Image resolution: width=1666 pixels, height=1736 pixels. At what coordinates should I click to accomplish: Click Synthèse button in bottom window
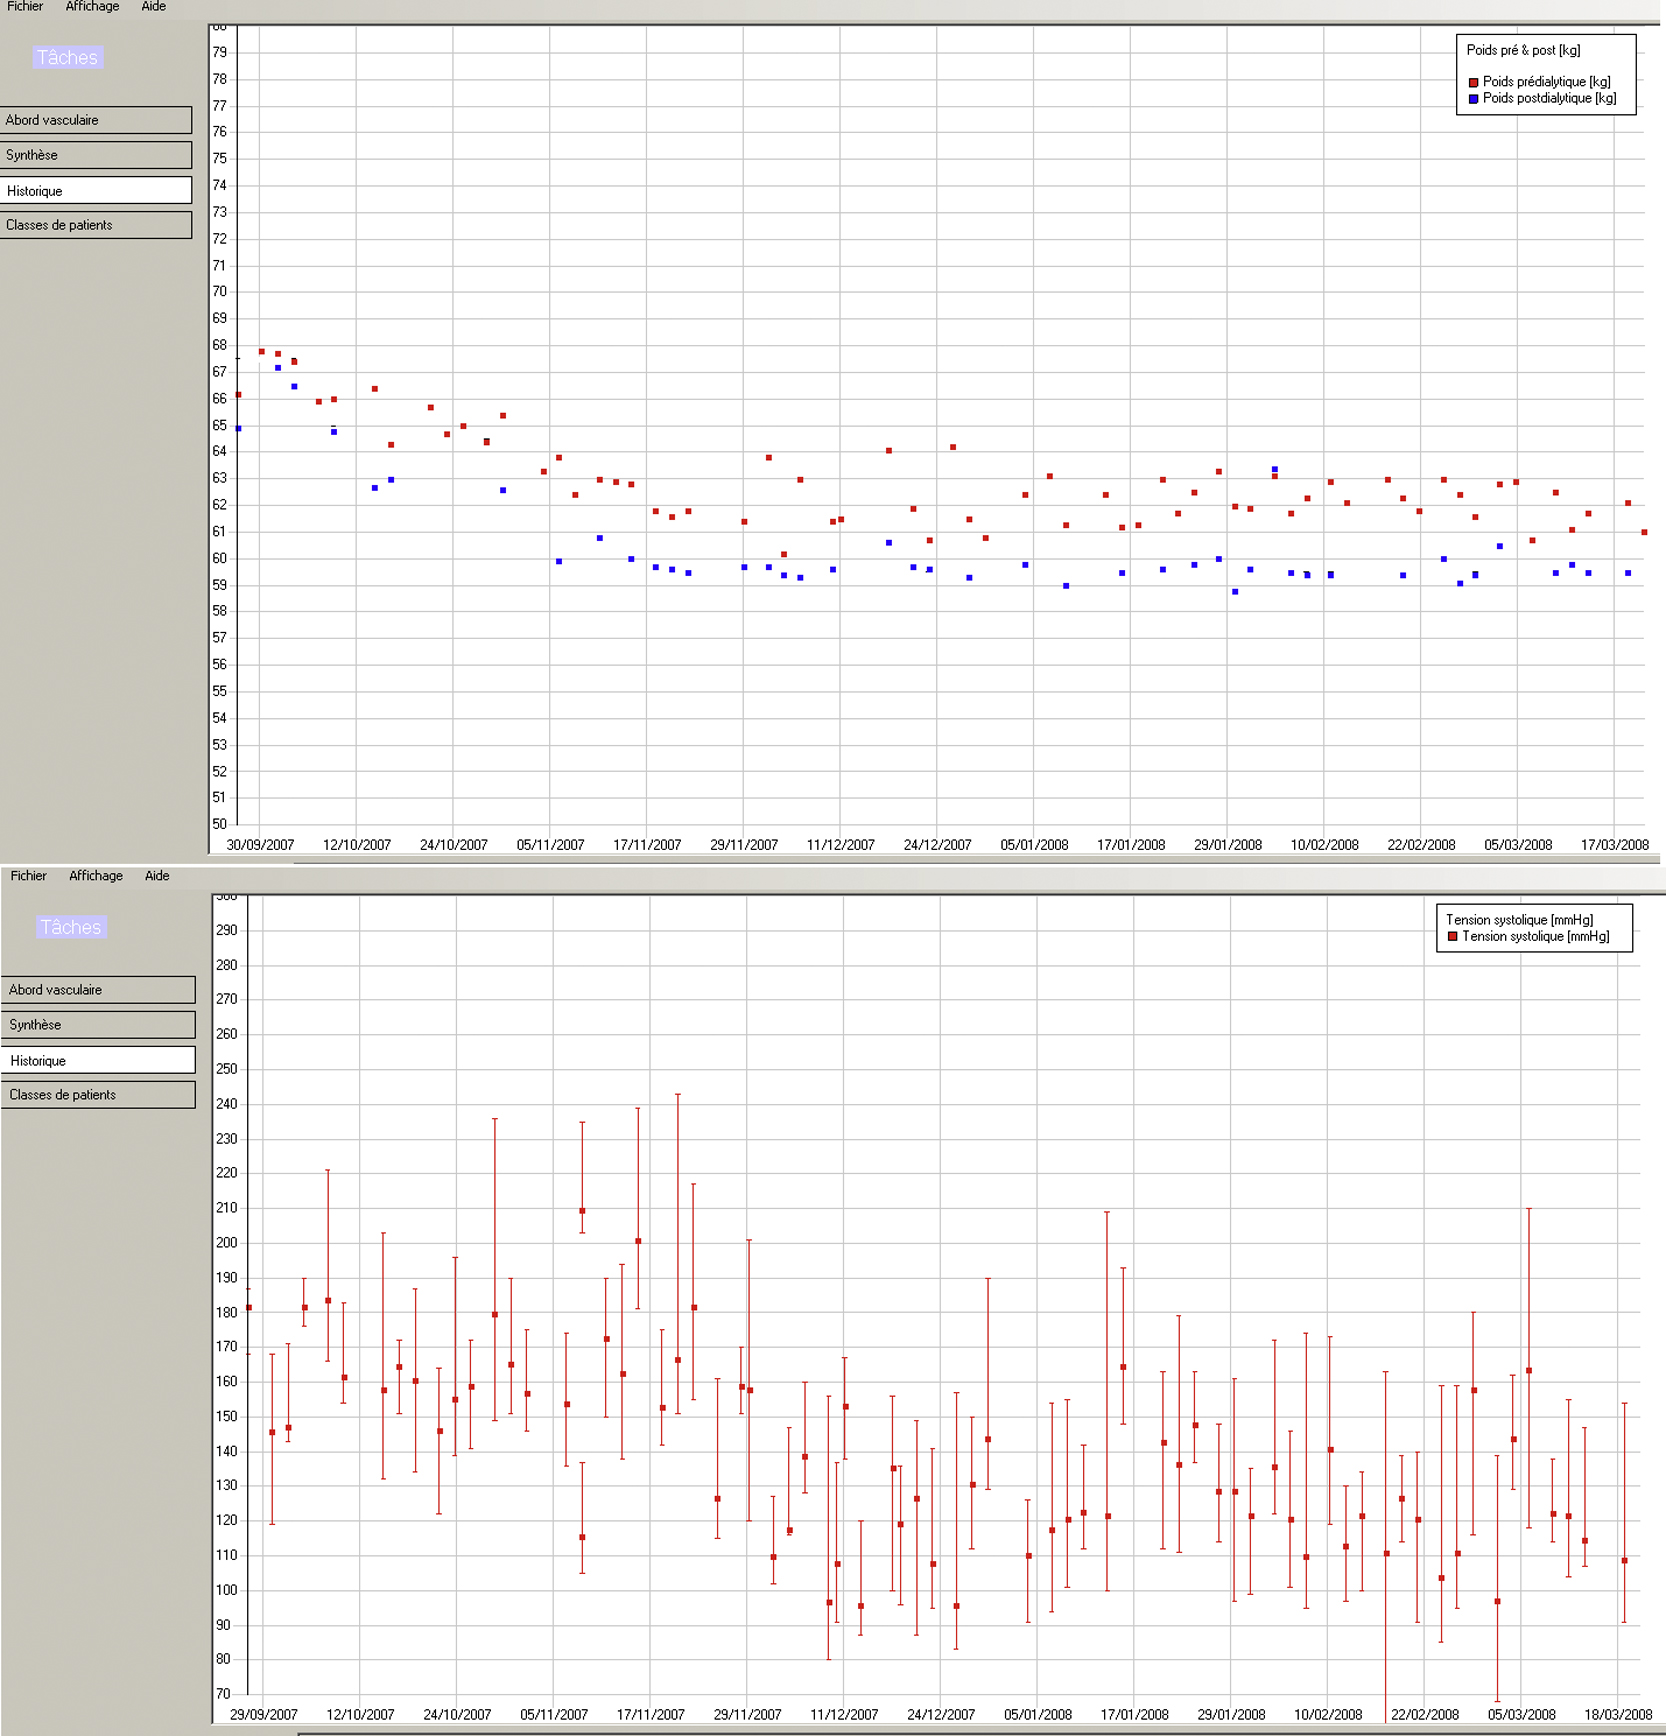coord(98,1024)
